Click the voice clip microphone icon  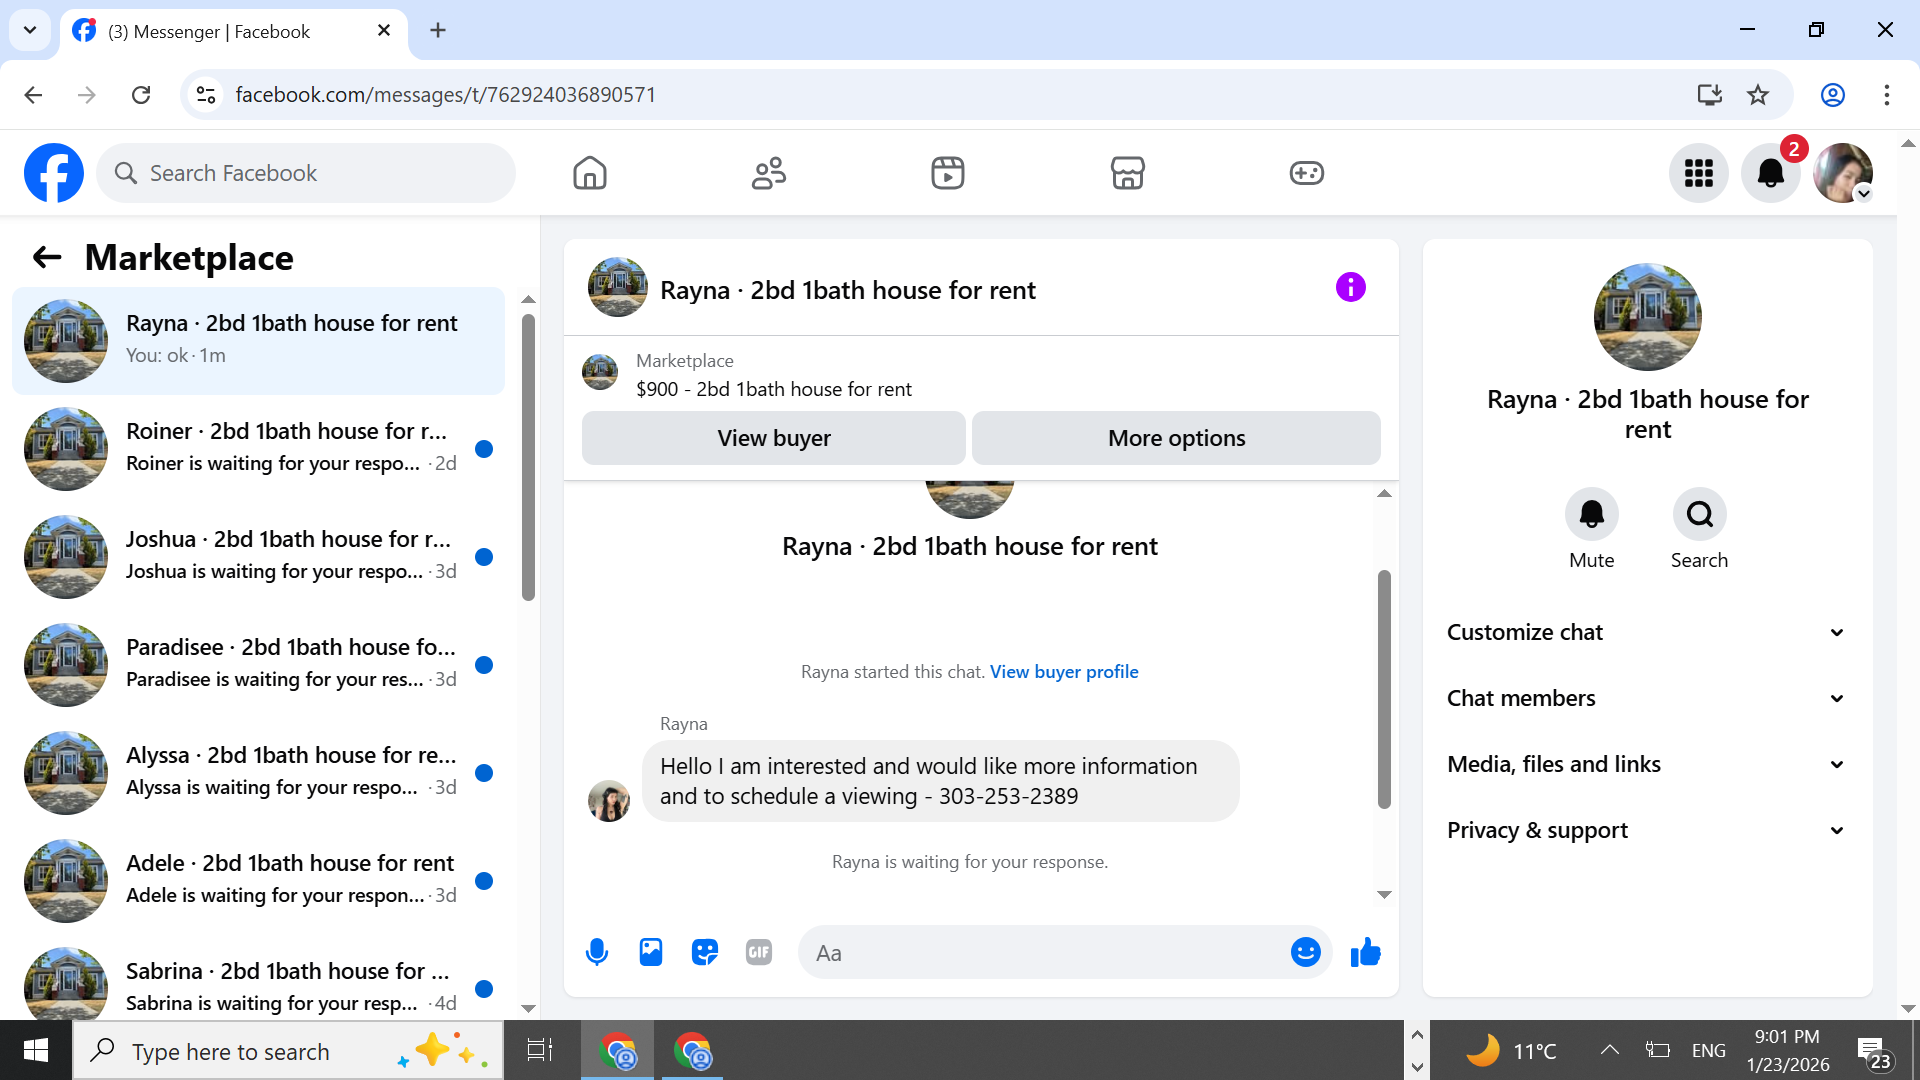click(597, 952)
